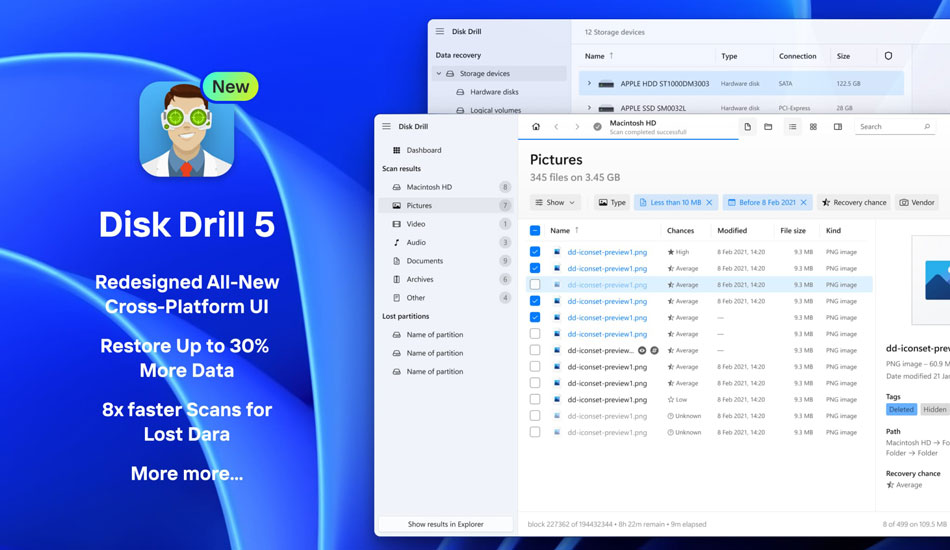Switch to list view icon

coord(792,127)
